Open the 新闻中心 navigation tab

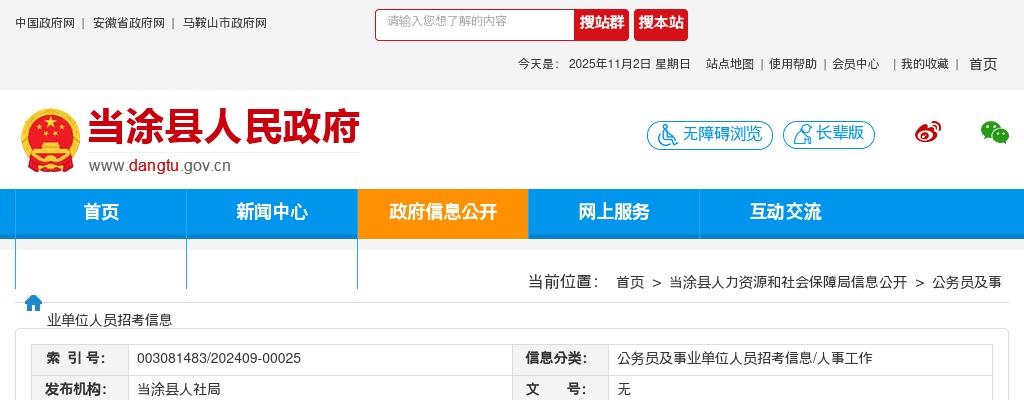click(x=272, y=213)
